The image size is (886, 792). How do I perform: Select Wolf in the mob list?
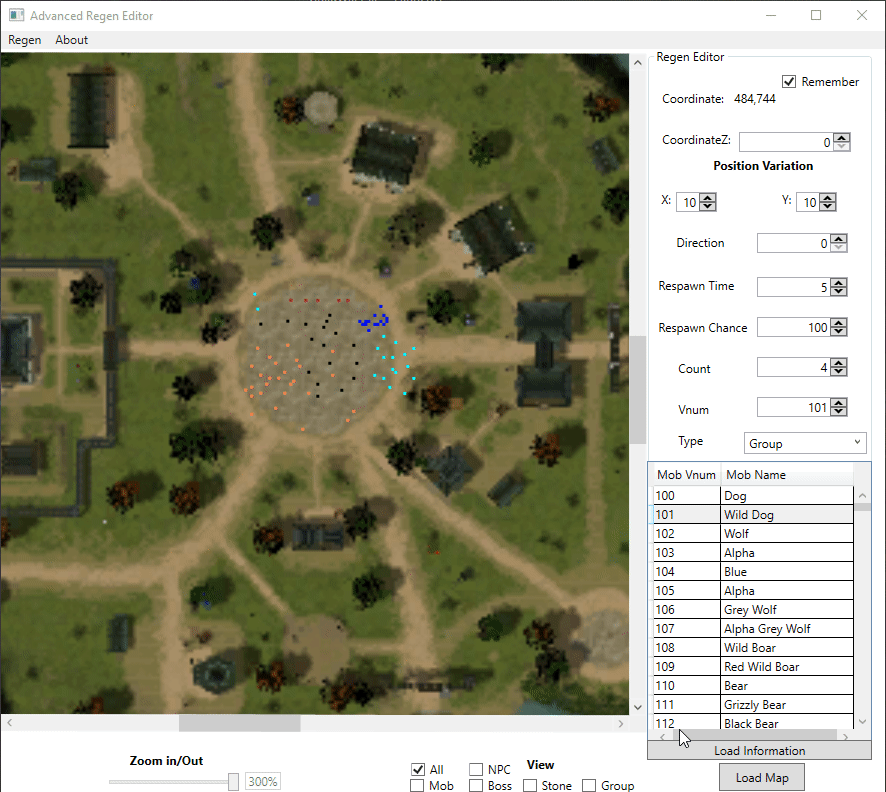(755, 533)
